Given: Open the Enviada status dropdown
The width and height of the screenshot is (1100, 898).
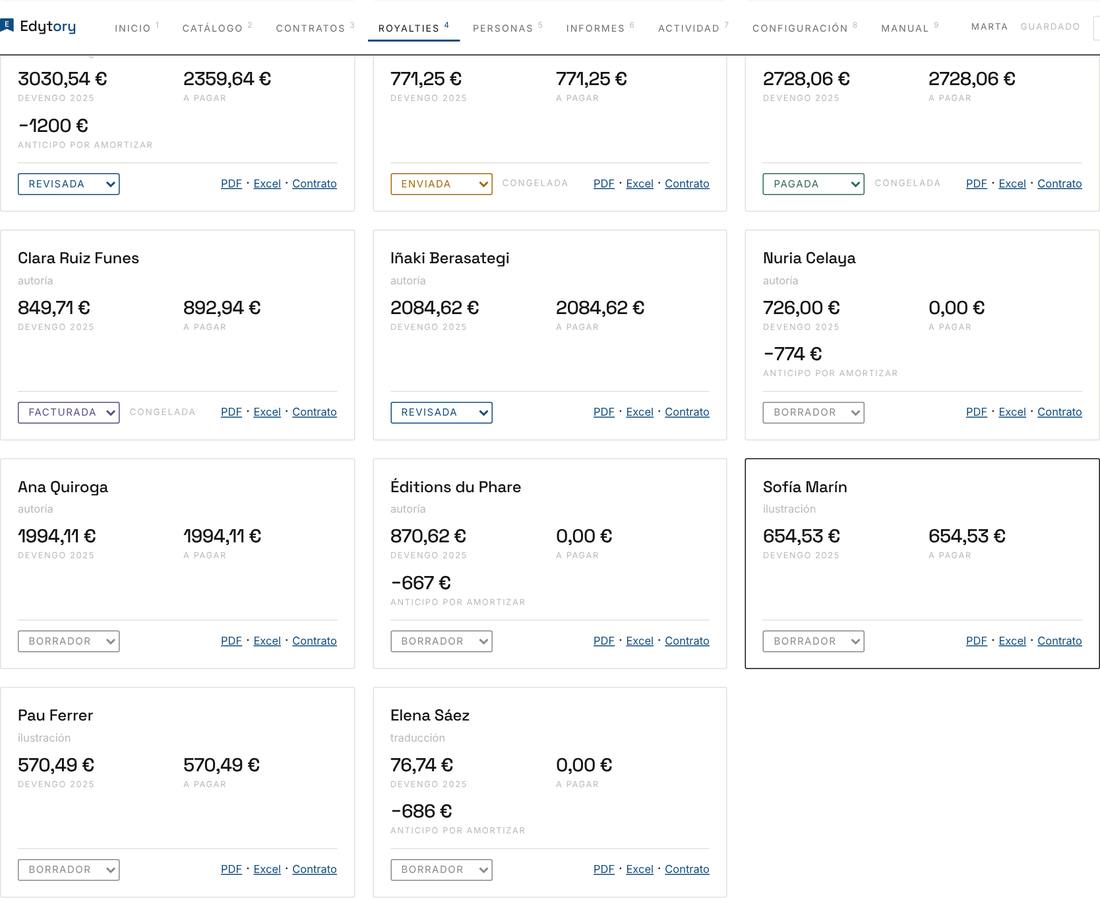Looking at the screenshot, I should click(x=441, y=184).
